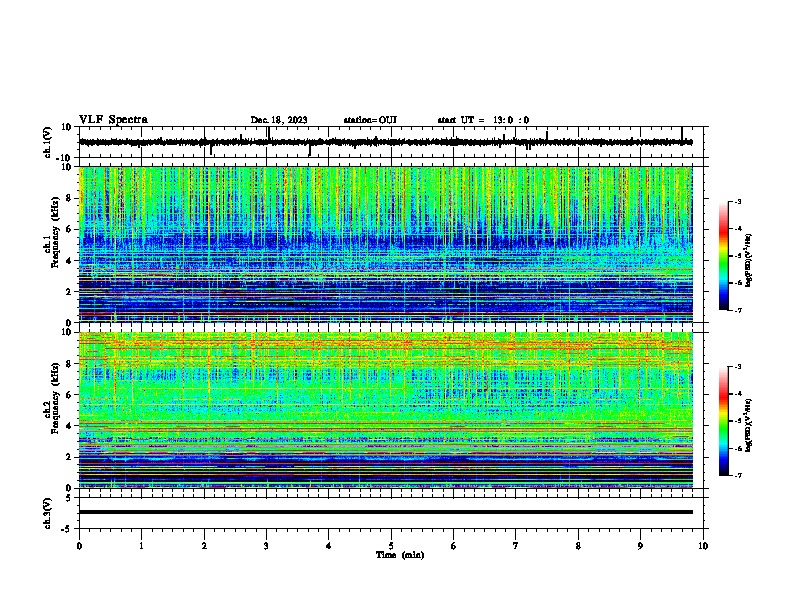Click the "VLF Spectra" plot title
792x612 pixels.
click(113, 120)
